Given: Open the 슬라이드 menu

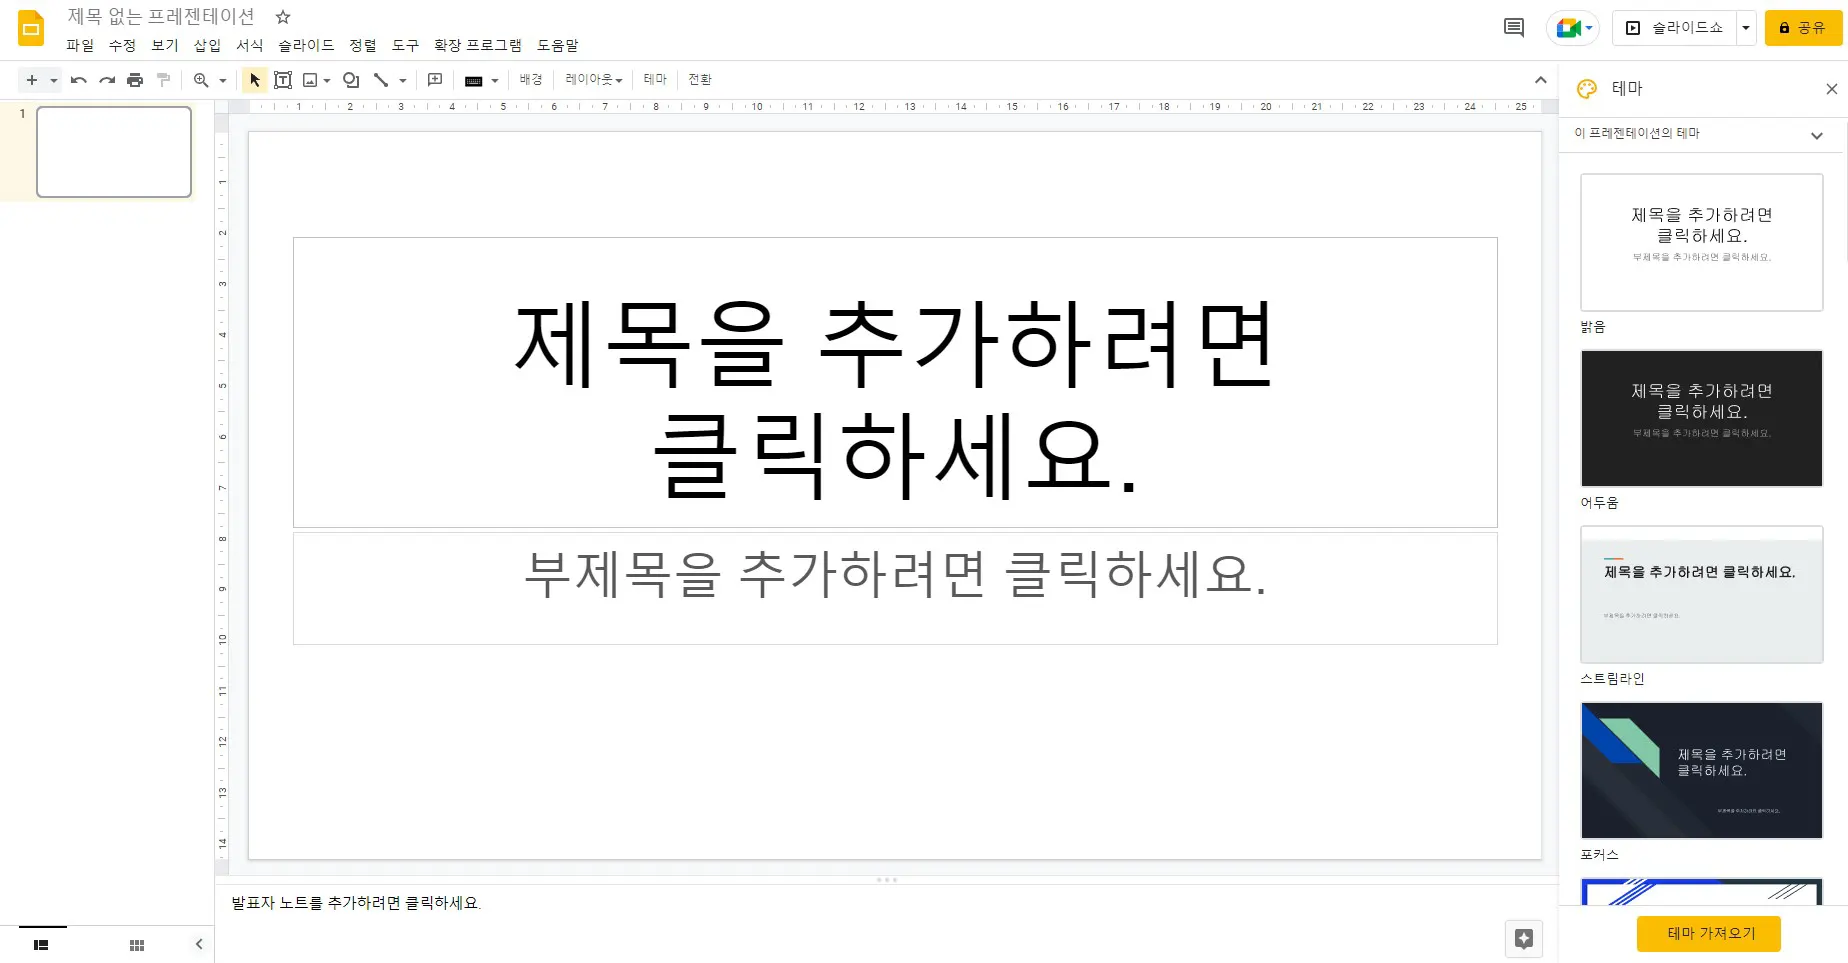Looking at the screenshot, I should pos(306,45).
